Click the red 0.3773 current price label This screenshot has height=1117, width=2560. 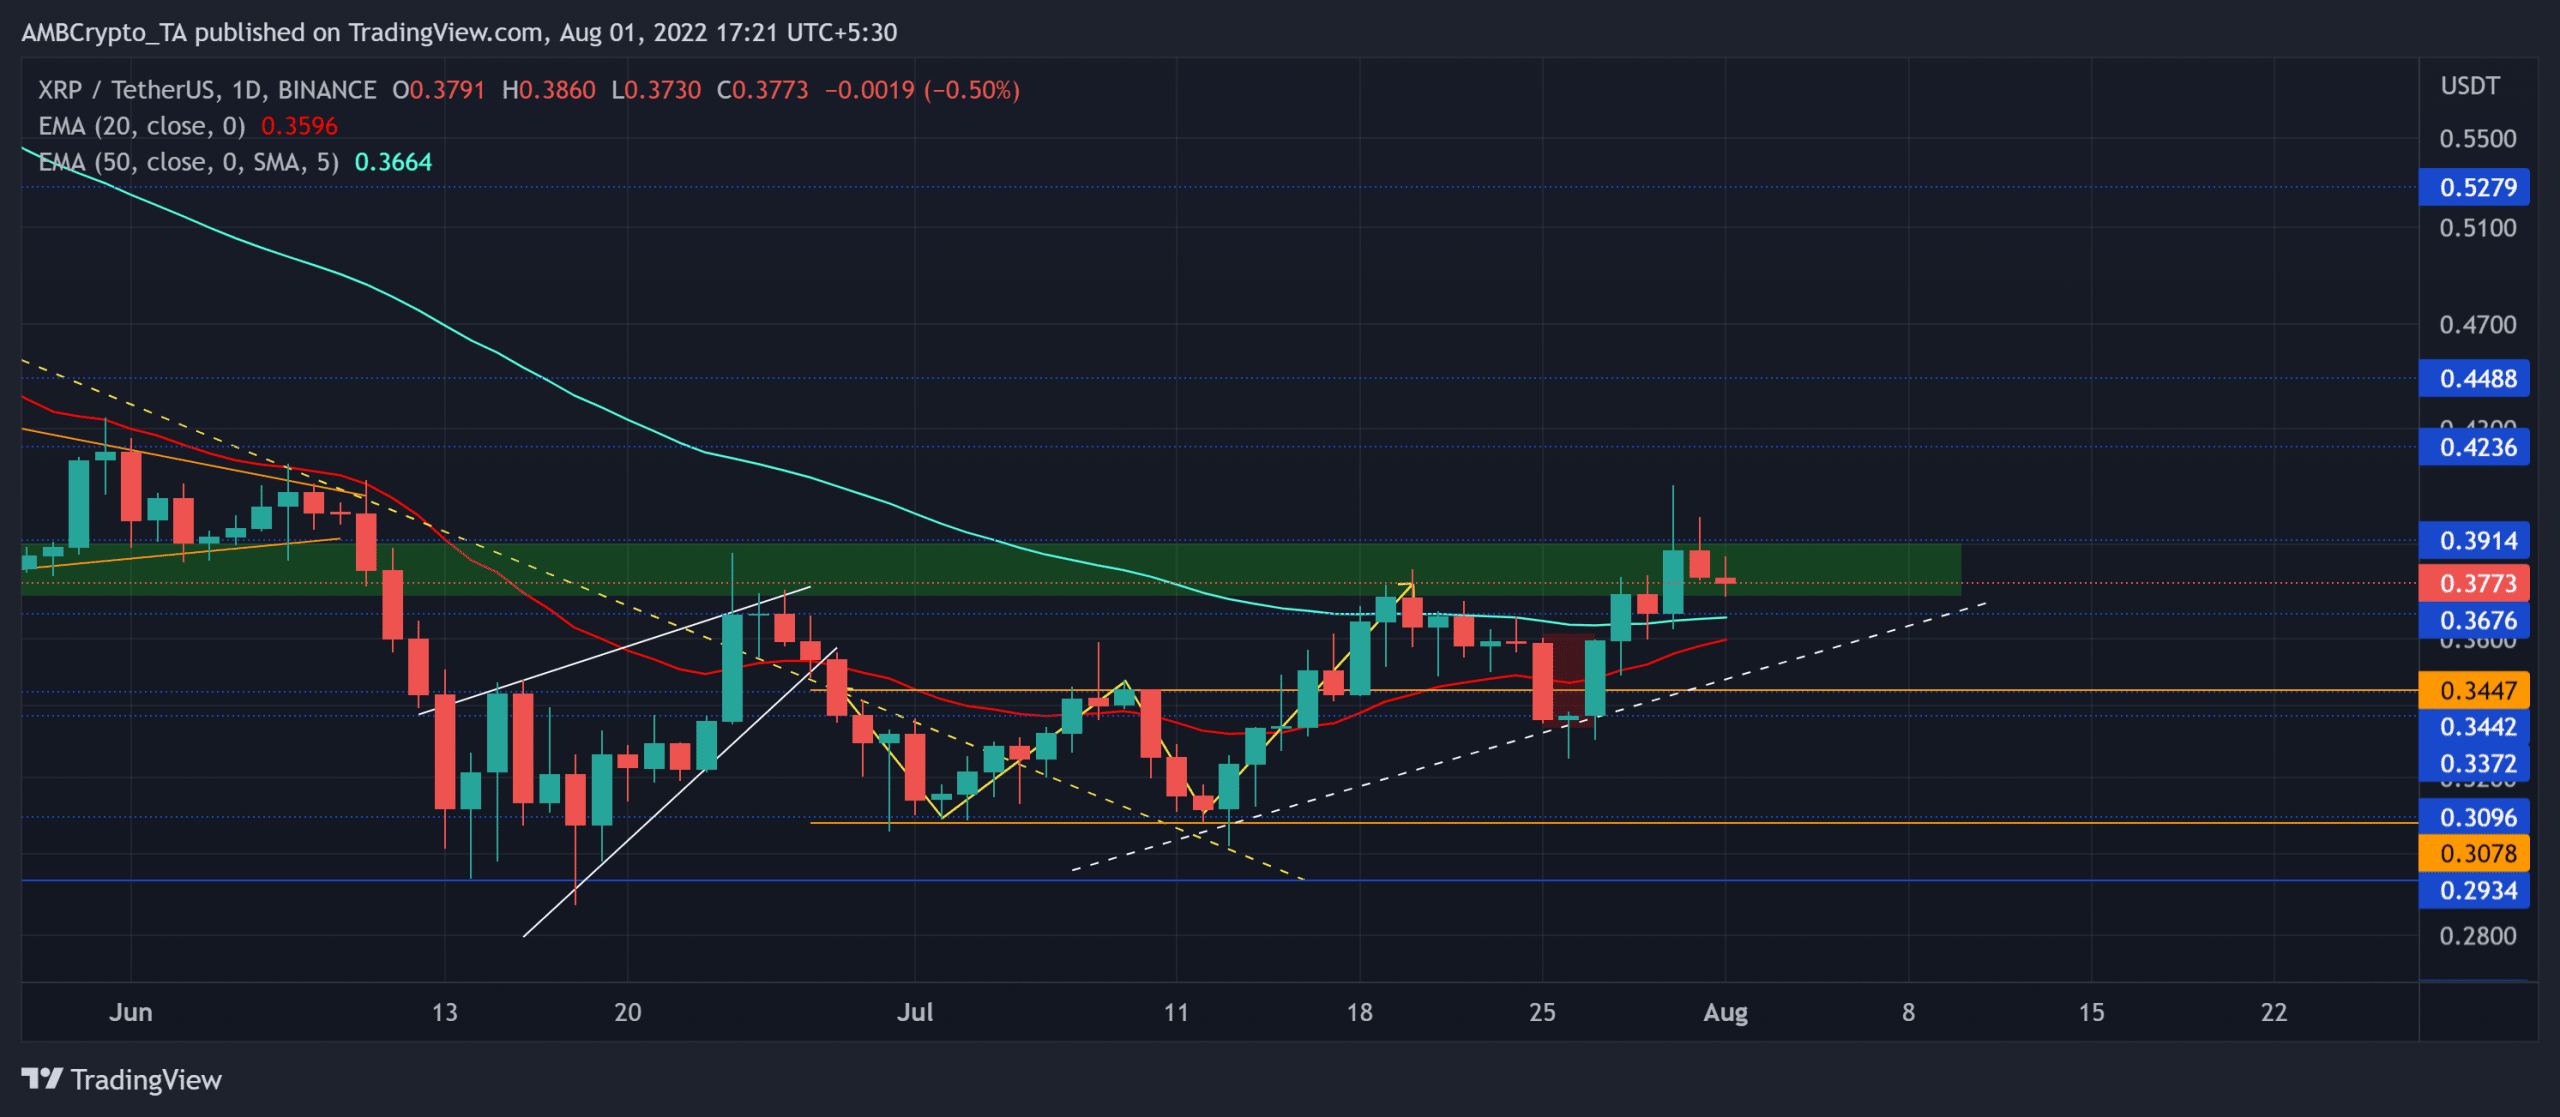(2474, 583)
